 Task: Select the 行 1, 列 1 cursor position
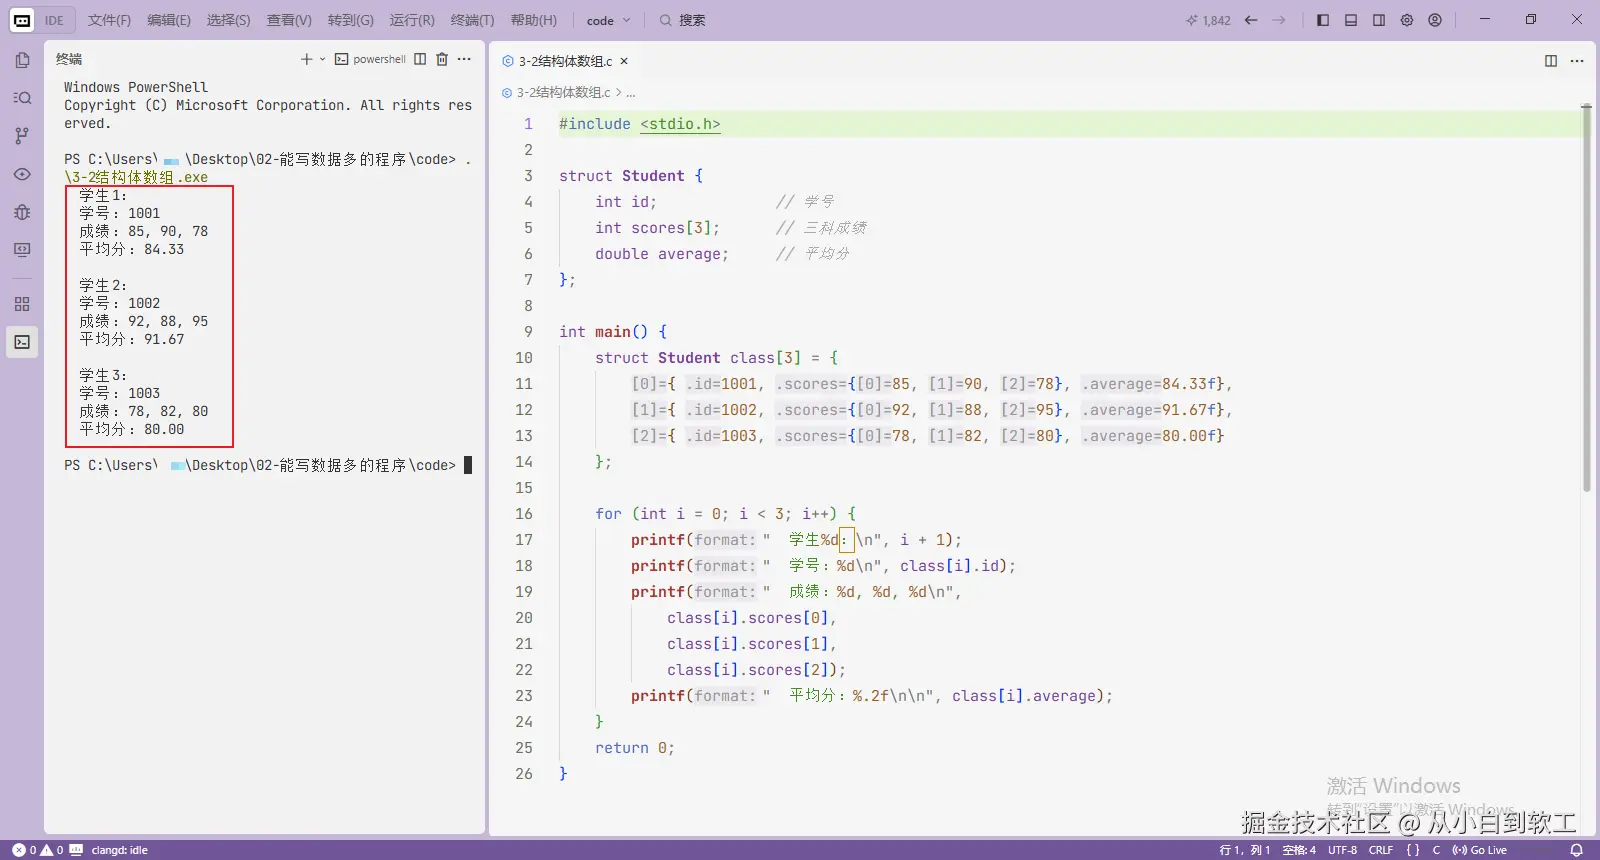1245,850
